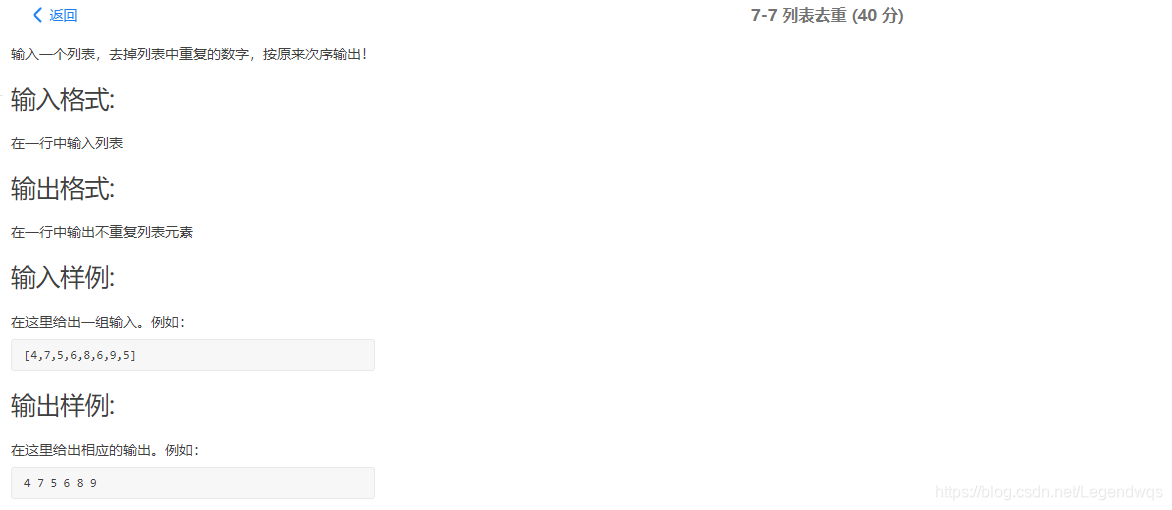Viewport: 1172px width, 510px height.
Task: Click the 40 分 score label
Action: coord(877,16)
